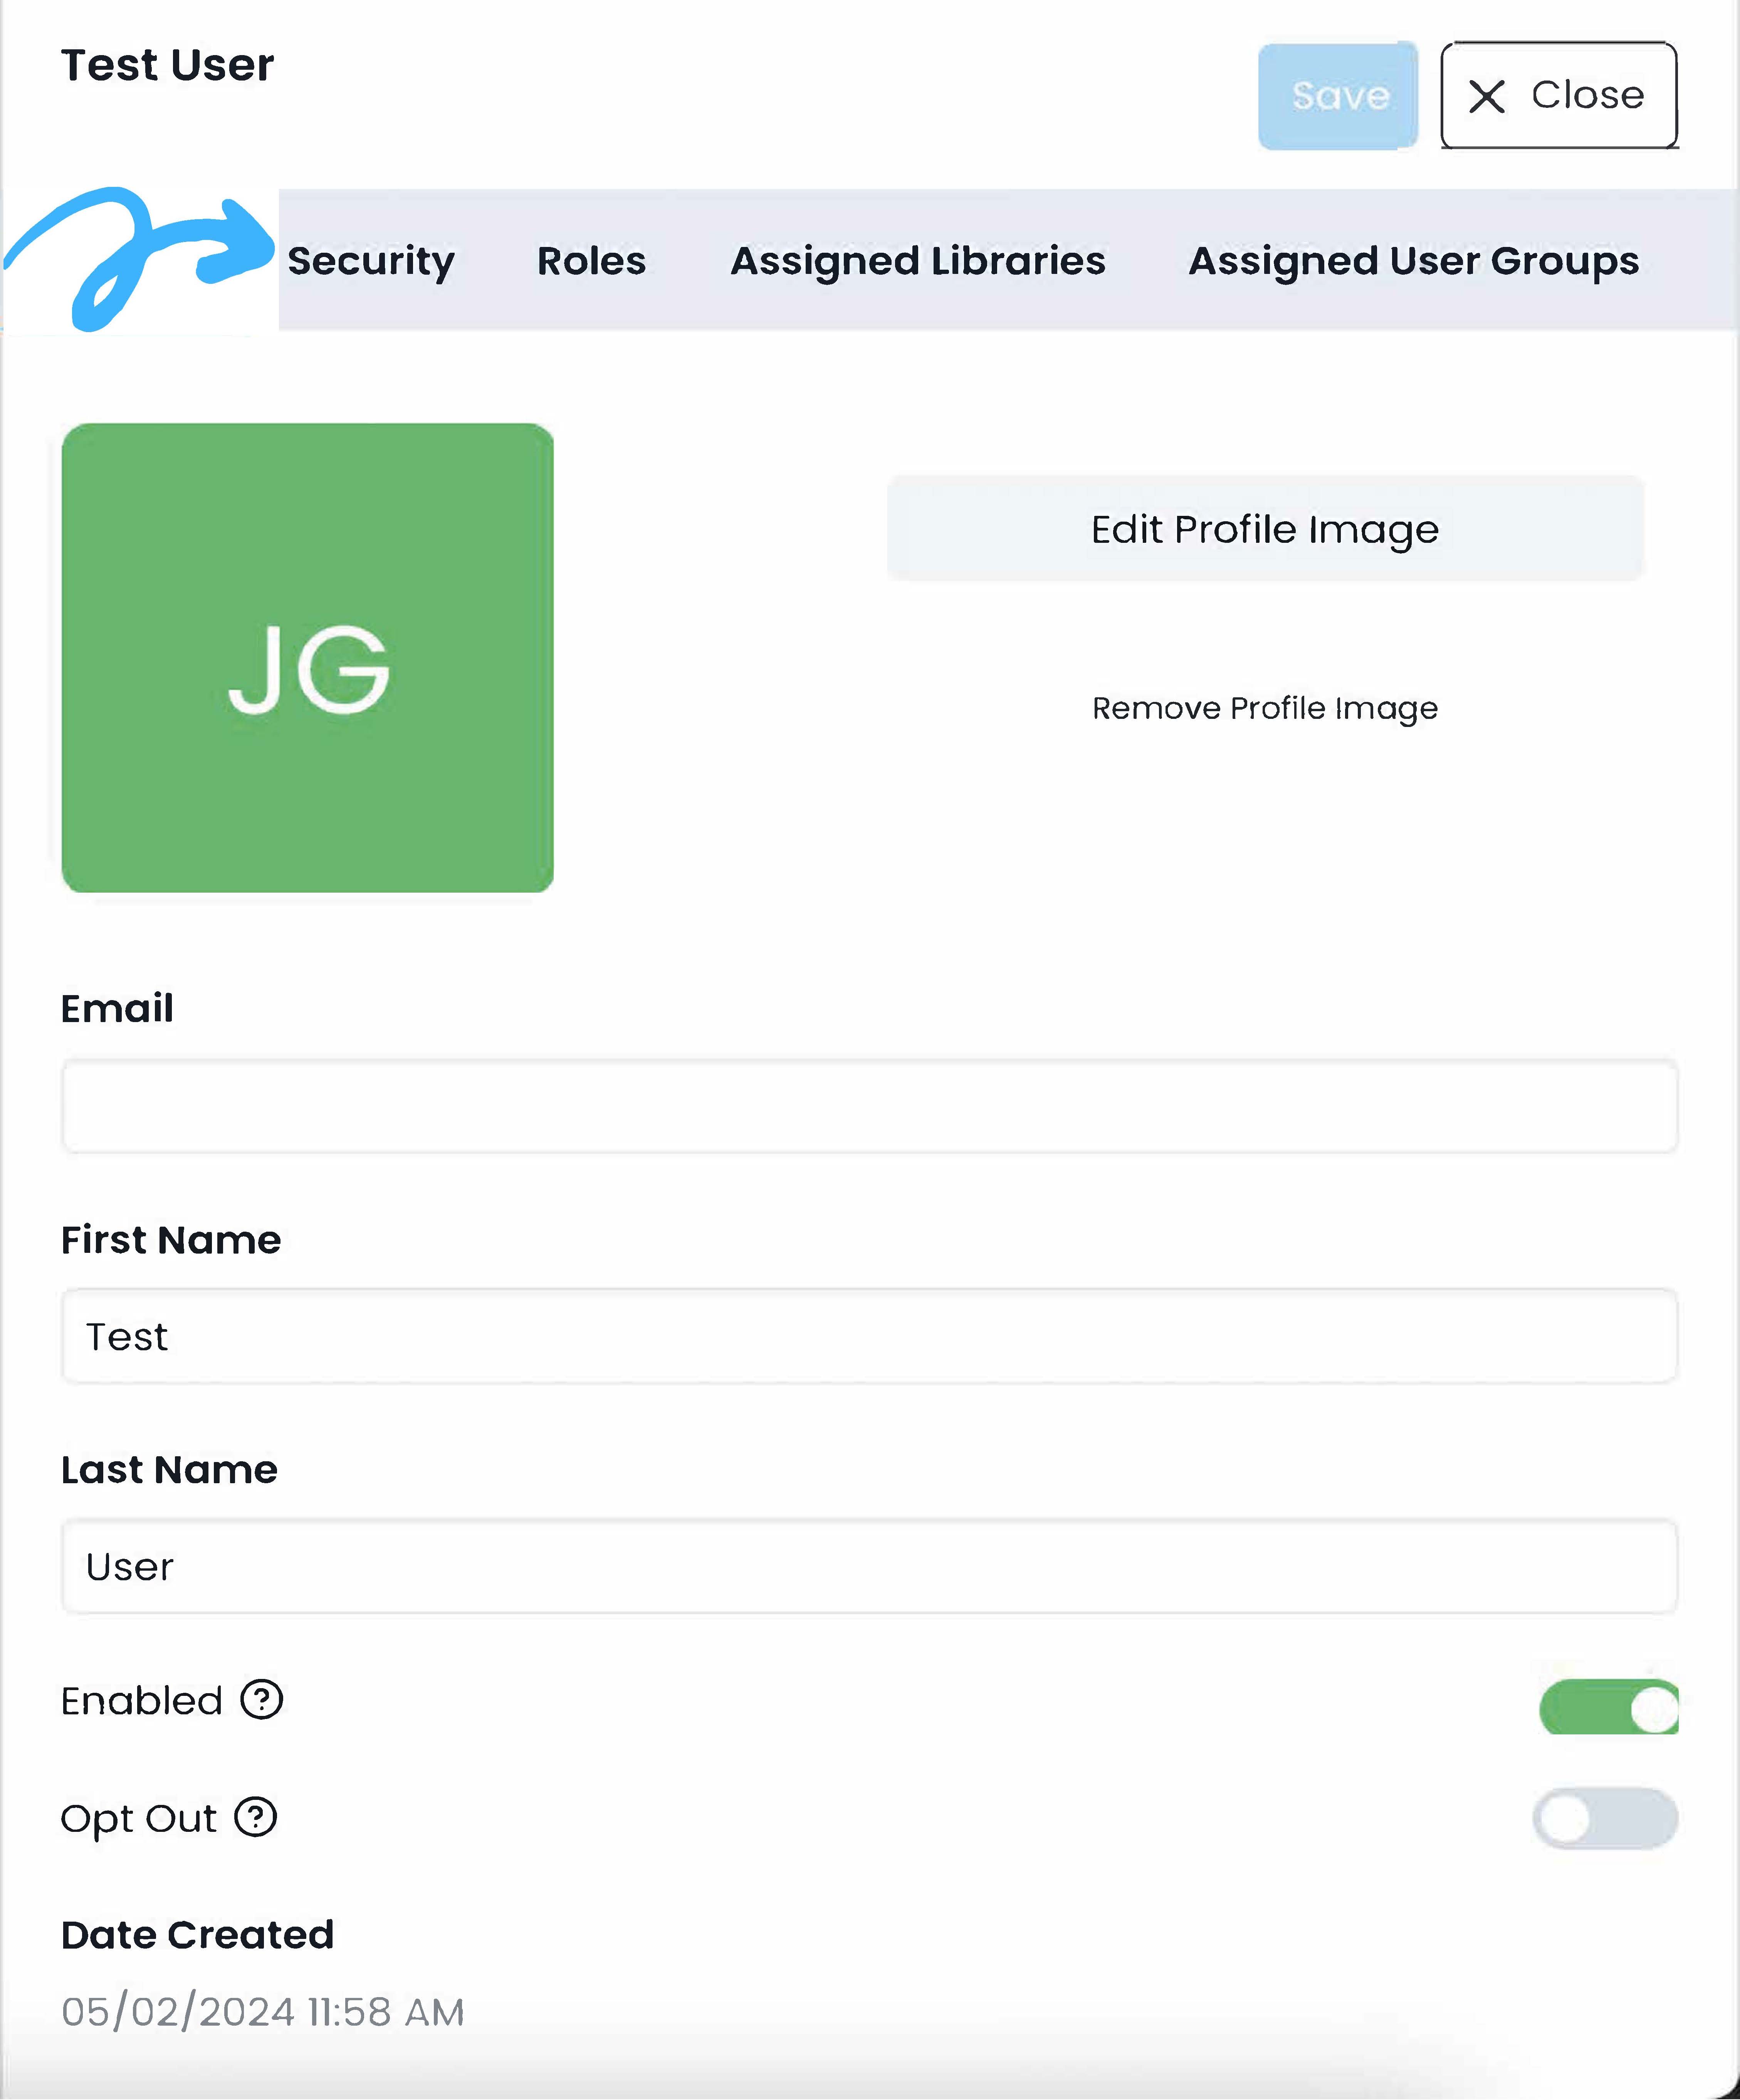Switch to the Roles tab
The width and height of the screenshot is (1740, 2100).
(591, 261)
